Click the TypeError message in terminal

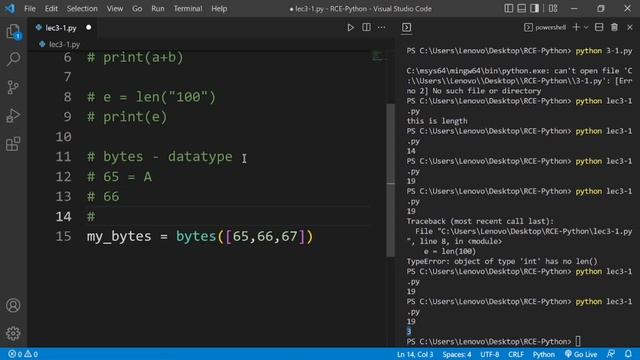(x=502, y=261)
